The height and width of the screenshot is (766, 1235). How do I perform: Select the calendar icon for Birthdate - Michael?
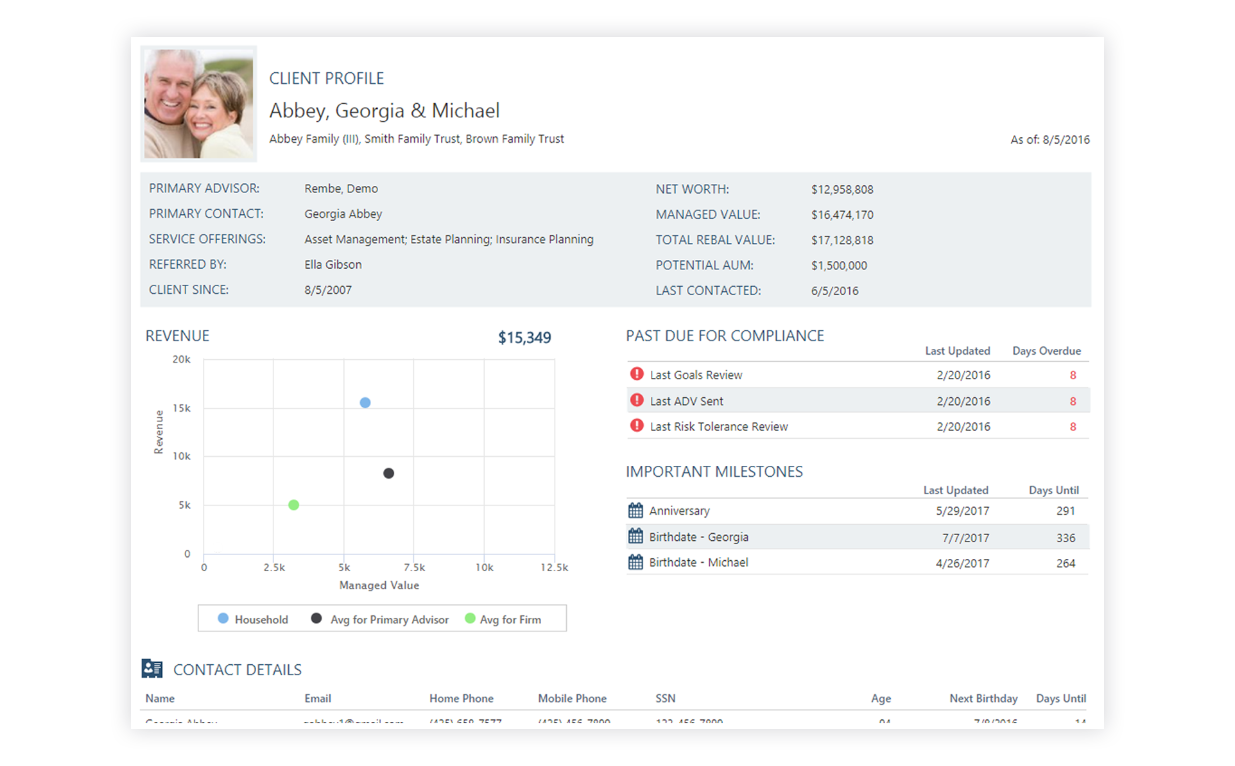635,562
